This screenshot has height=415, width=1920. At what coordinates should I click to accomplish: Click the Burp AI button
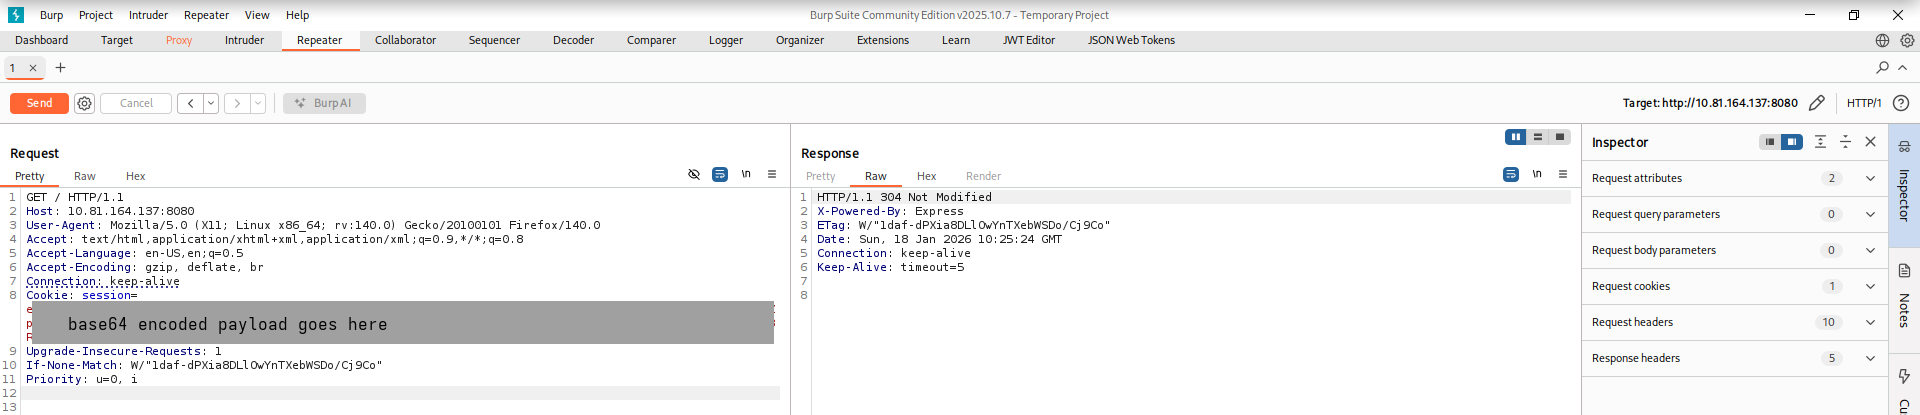(324, 103)
